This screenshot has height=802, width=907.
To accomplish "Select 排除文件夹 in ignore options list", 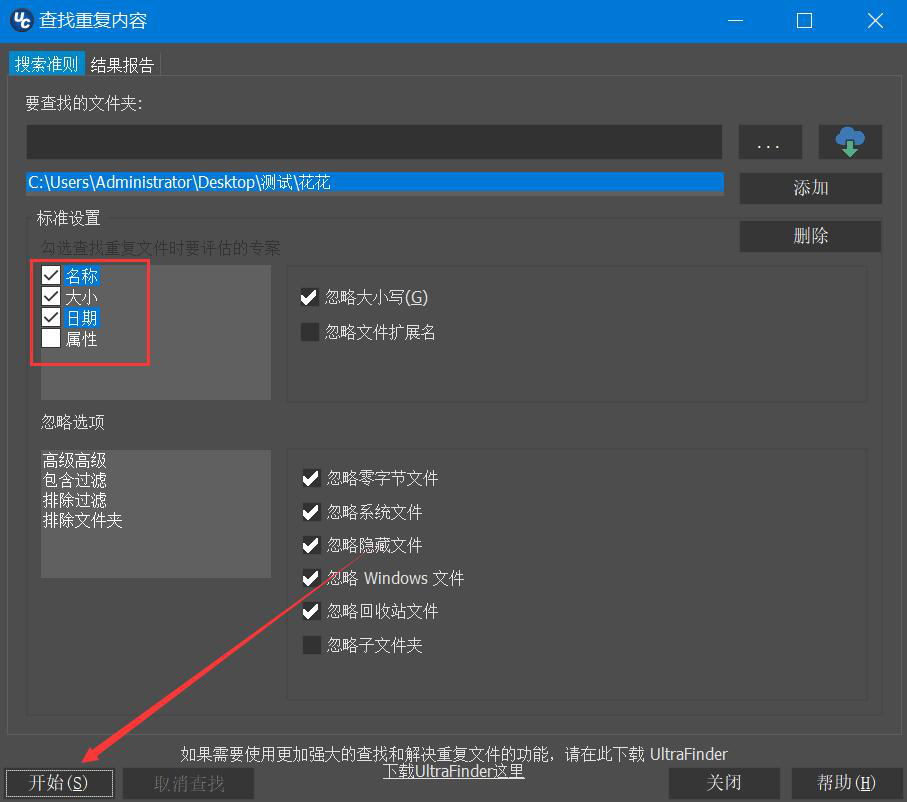I will [82, 520].
